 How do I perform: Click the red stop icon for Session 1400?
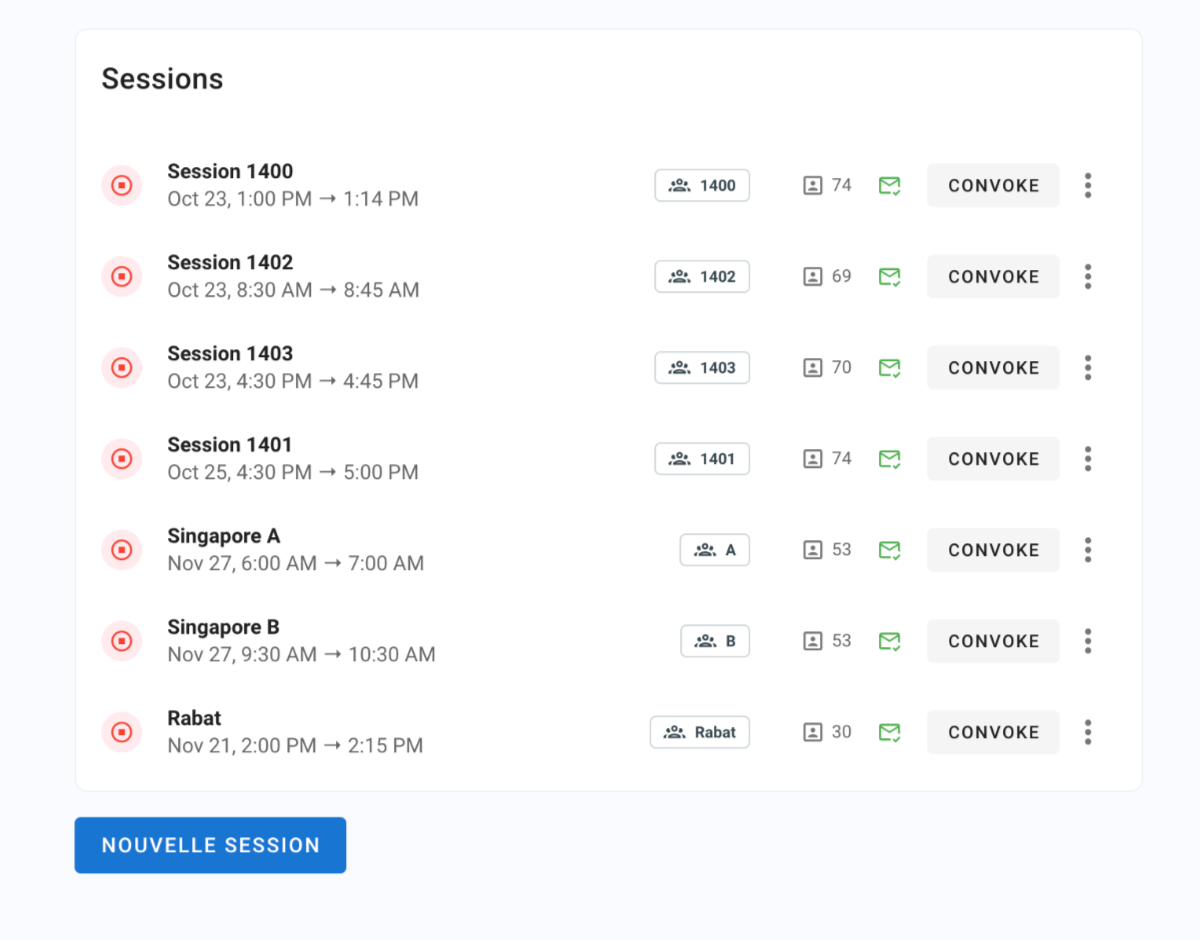[x=121, y=185]
